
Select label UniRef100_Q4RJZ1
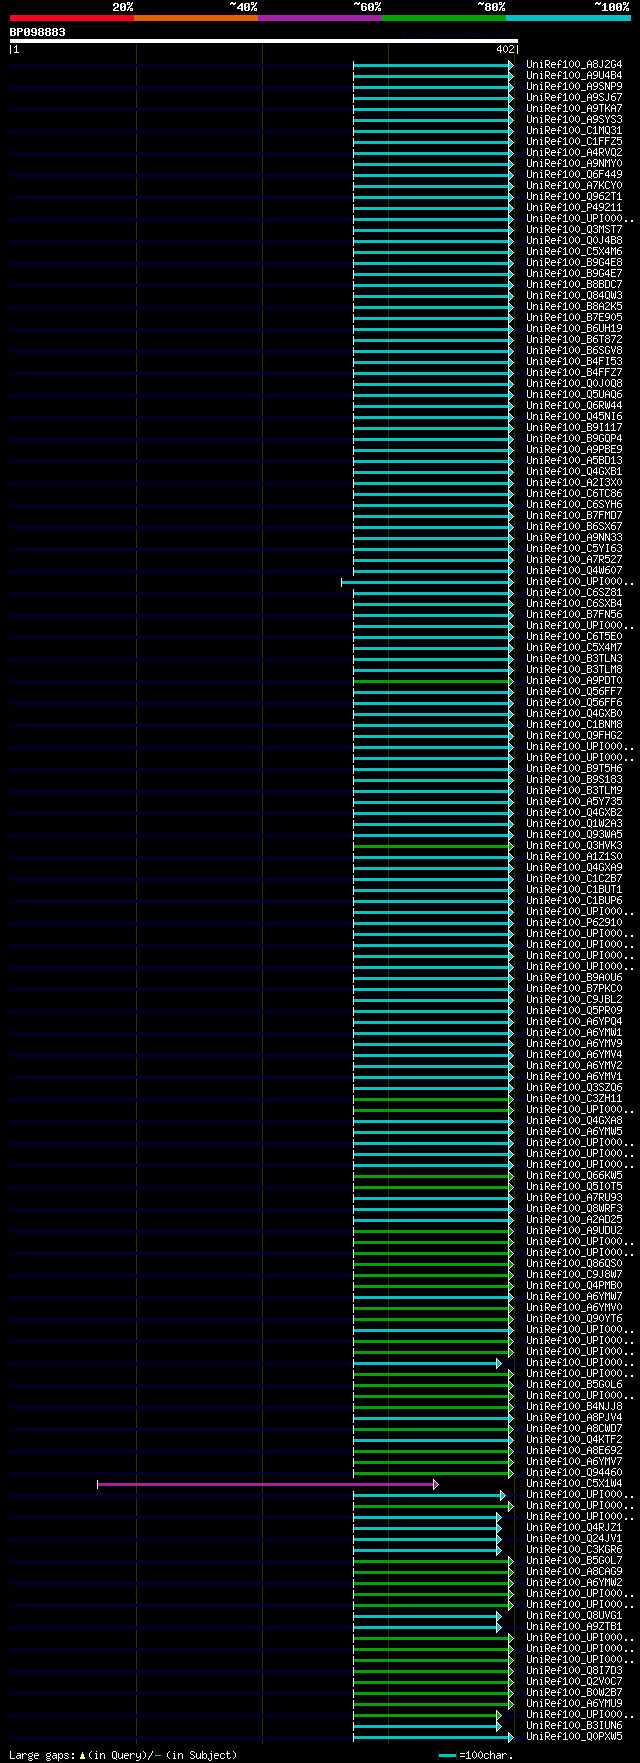tap(574, 1528)
